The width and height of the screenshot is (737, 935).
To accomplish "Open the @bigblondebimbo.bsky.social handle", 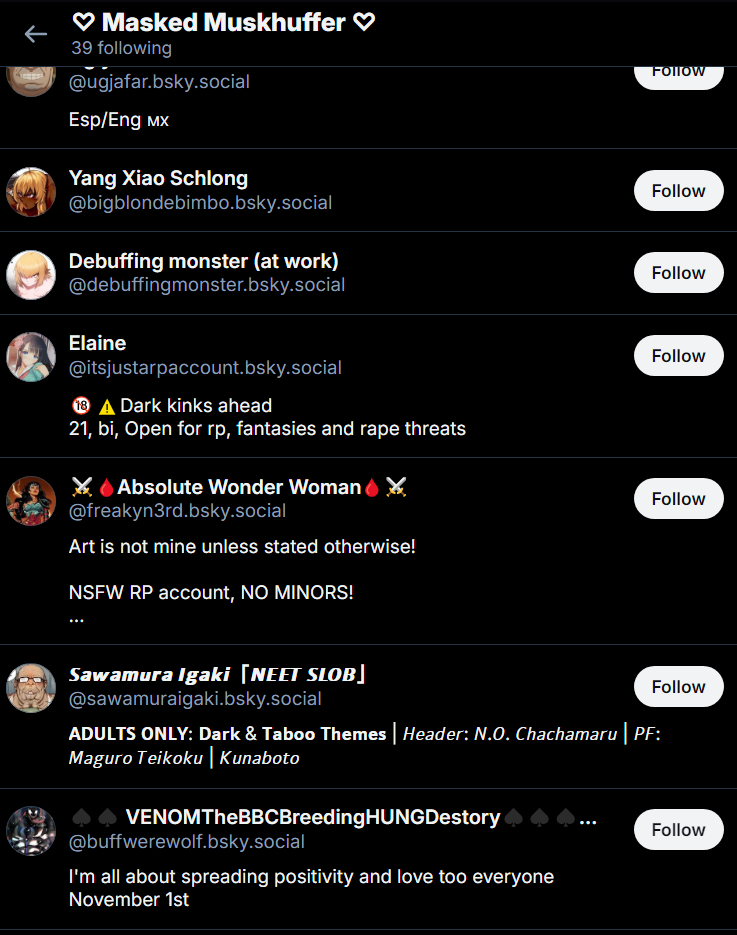I will (200, 203).
